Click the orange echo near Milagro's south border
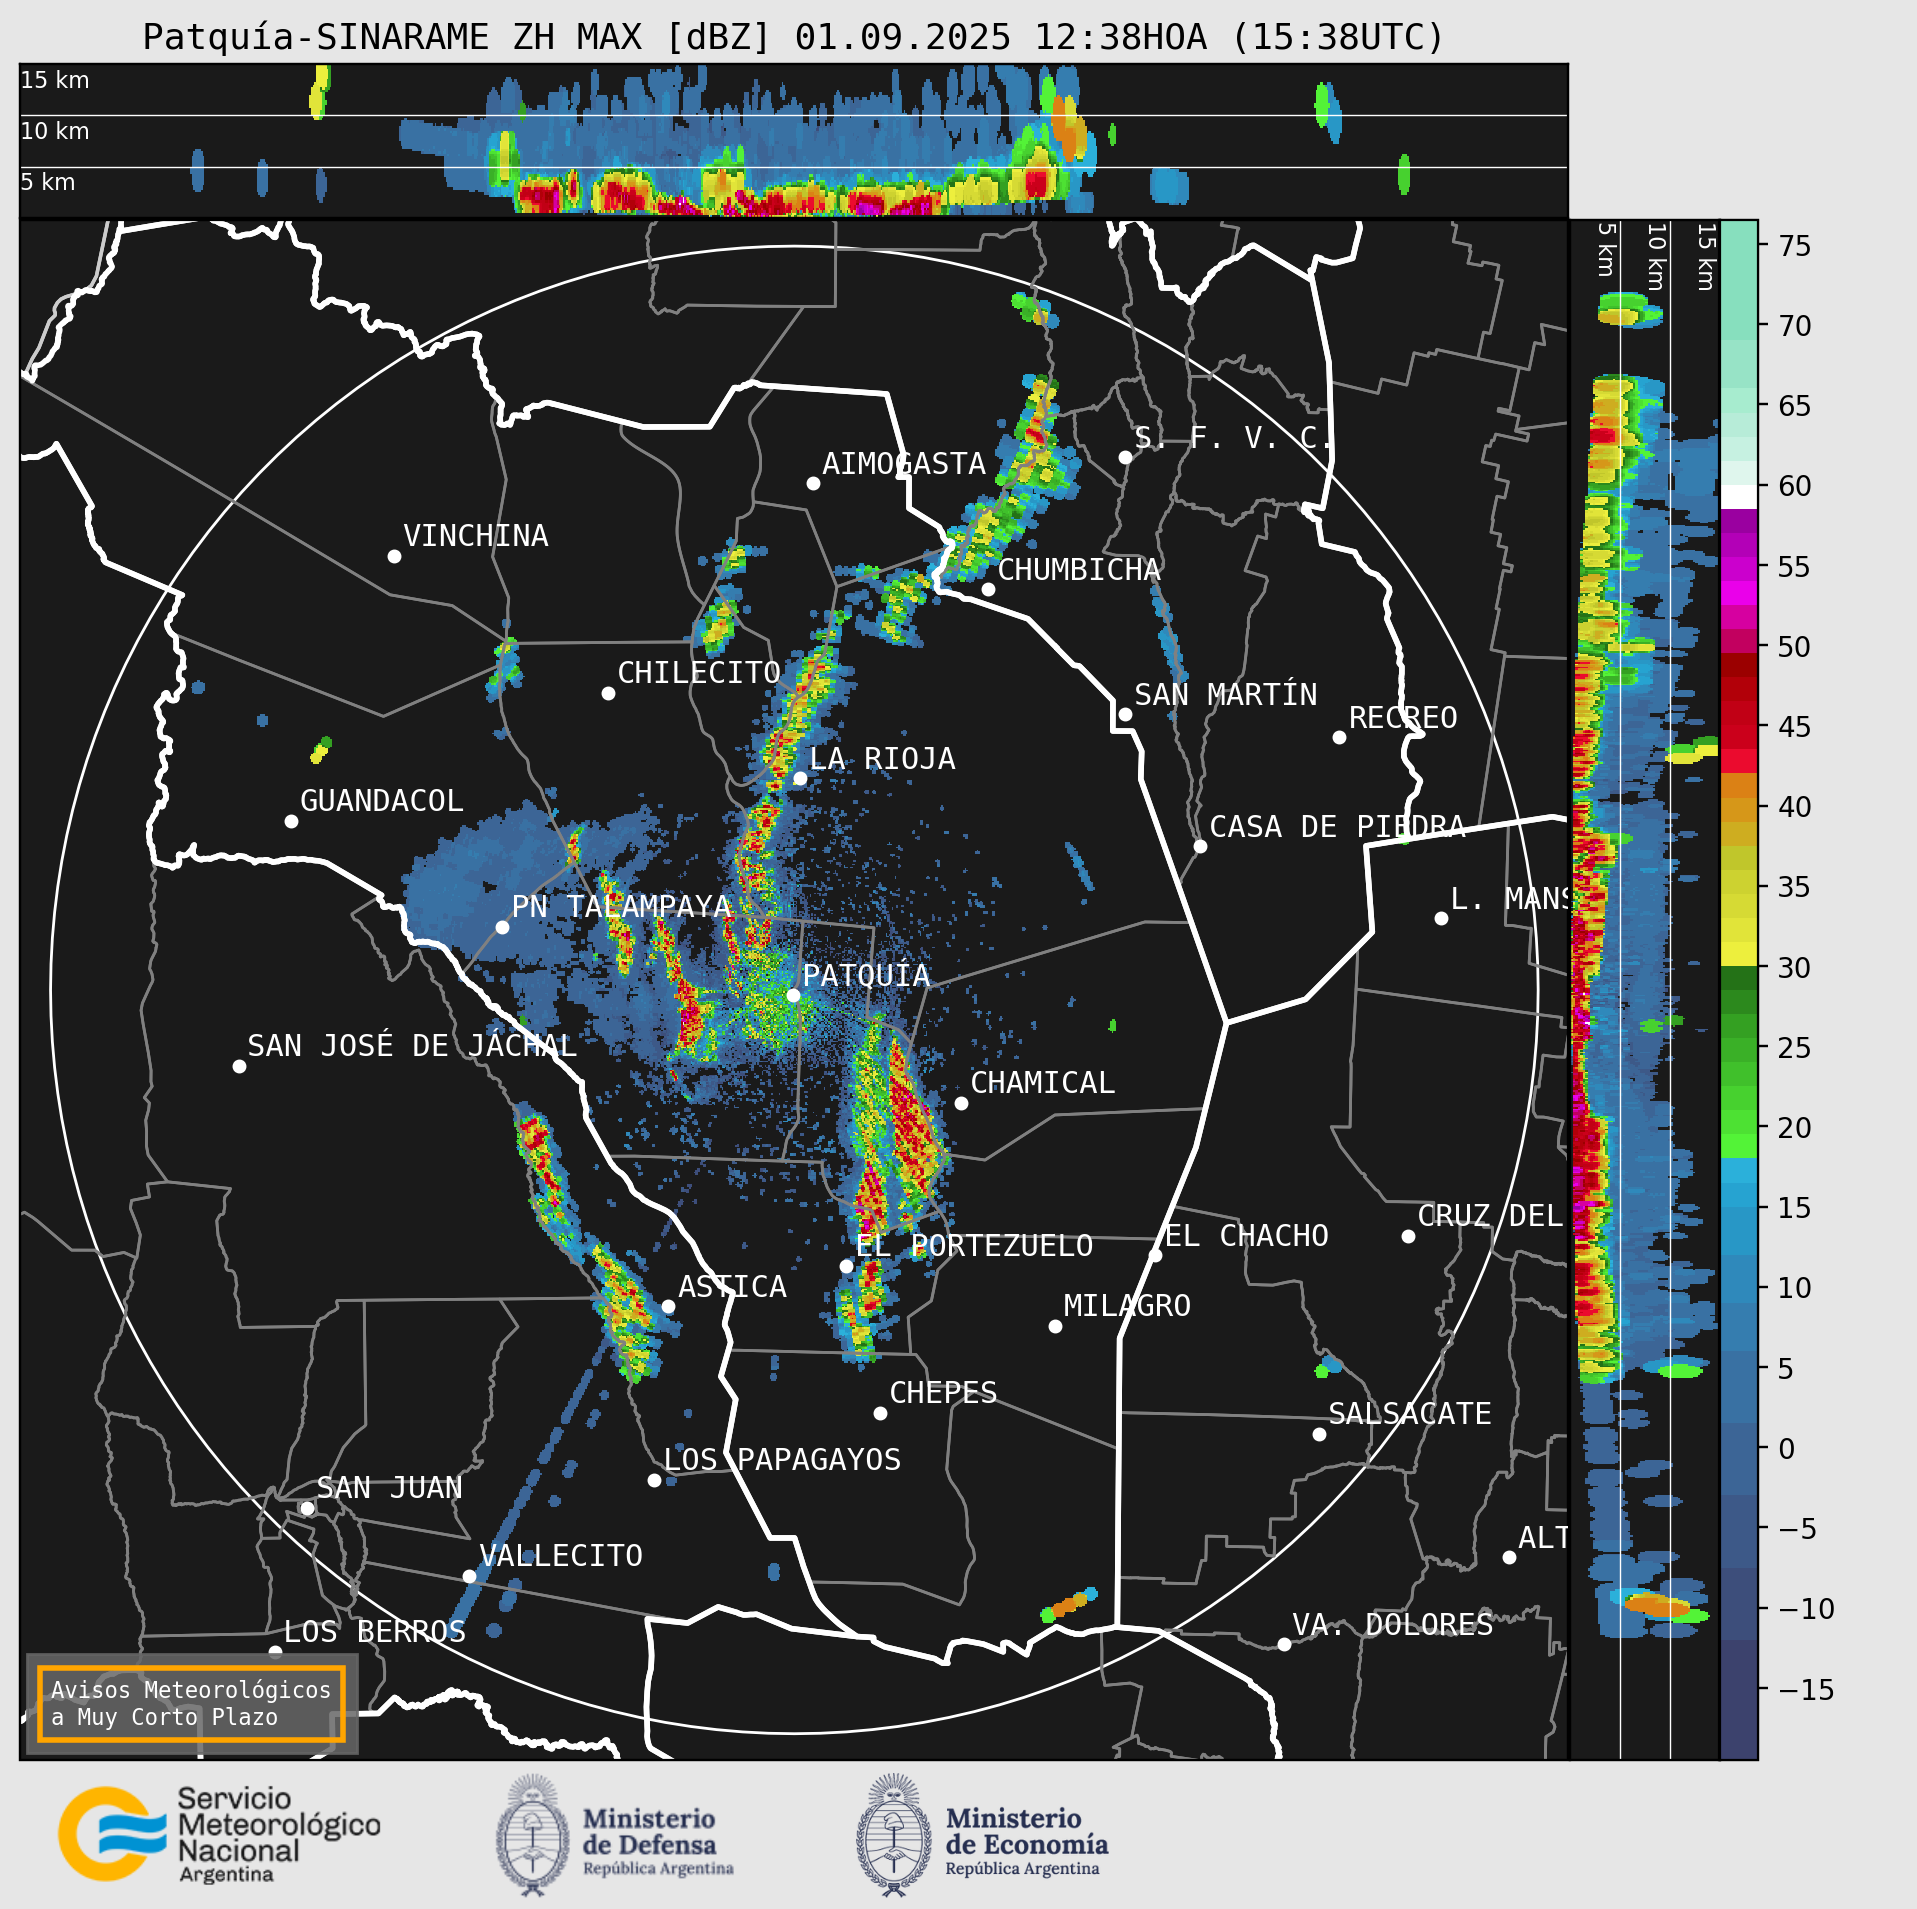 click(x=1070, y=1603)
